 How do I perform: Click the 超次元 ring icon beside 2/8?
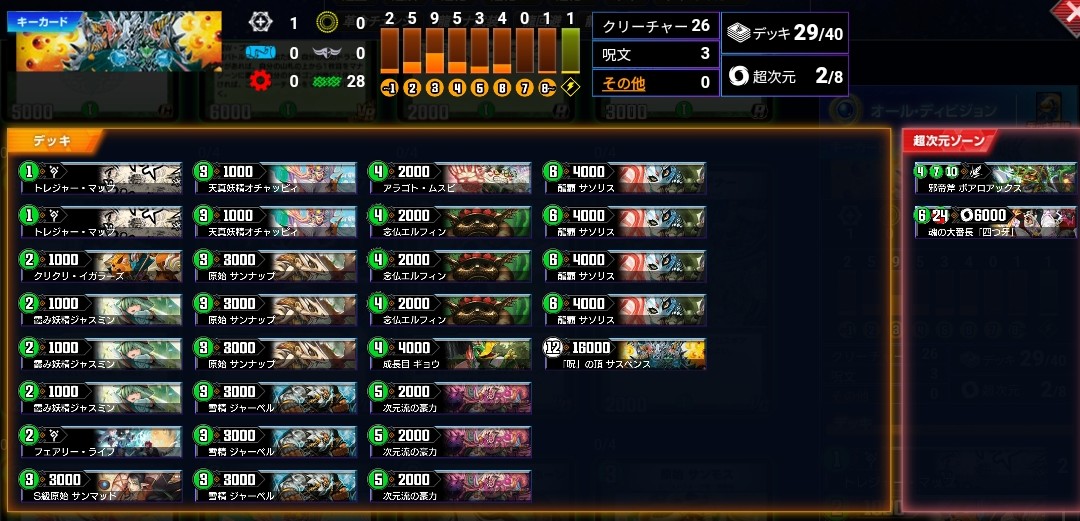[739, 76]
